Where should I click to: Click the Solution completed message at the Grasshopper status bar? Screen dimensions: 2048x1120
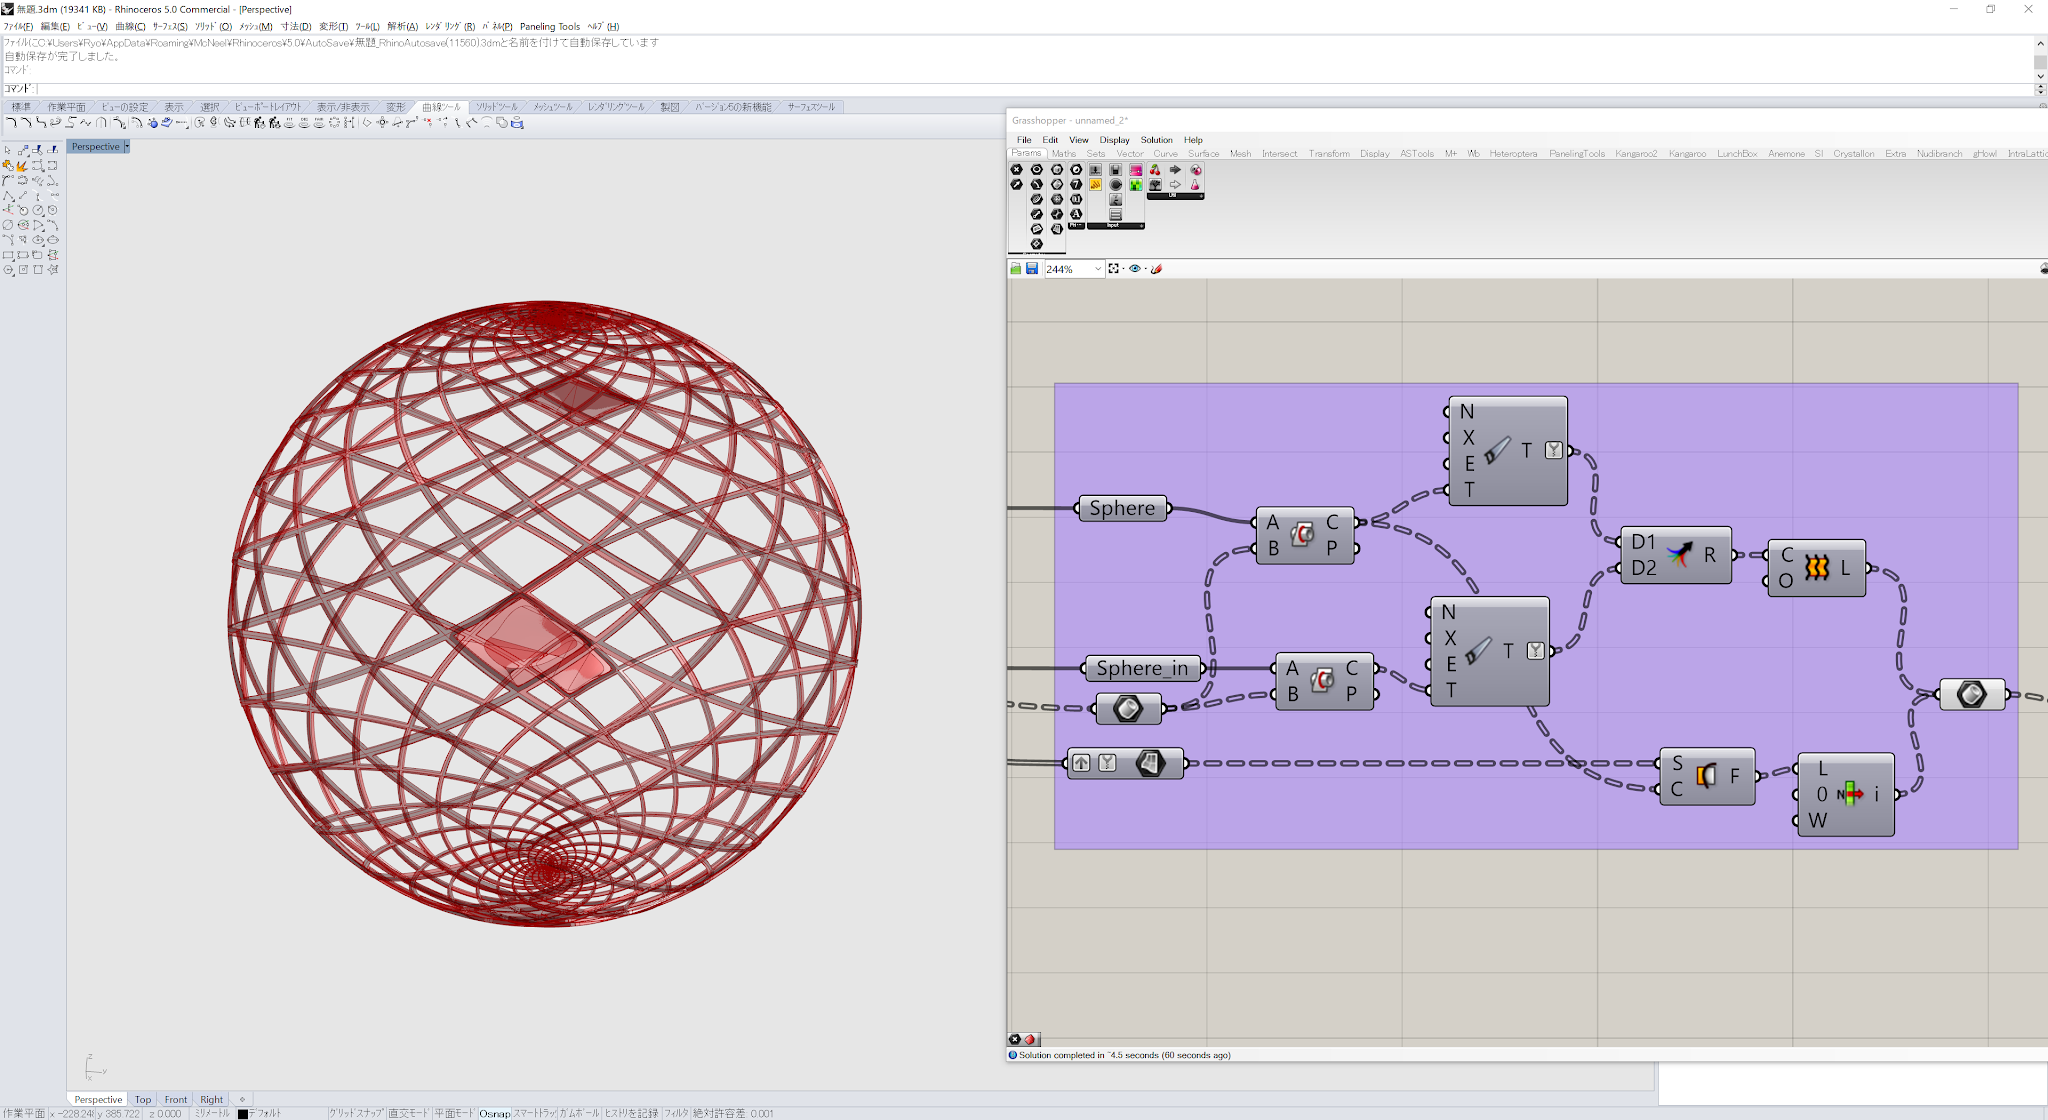(x=1120, y=1055)
